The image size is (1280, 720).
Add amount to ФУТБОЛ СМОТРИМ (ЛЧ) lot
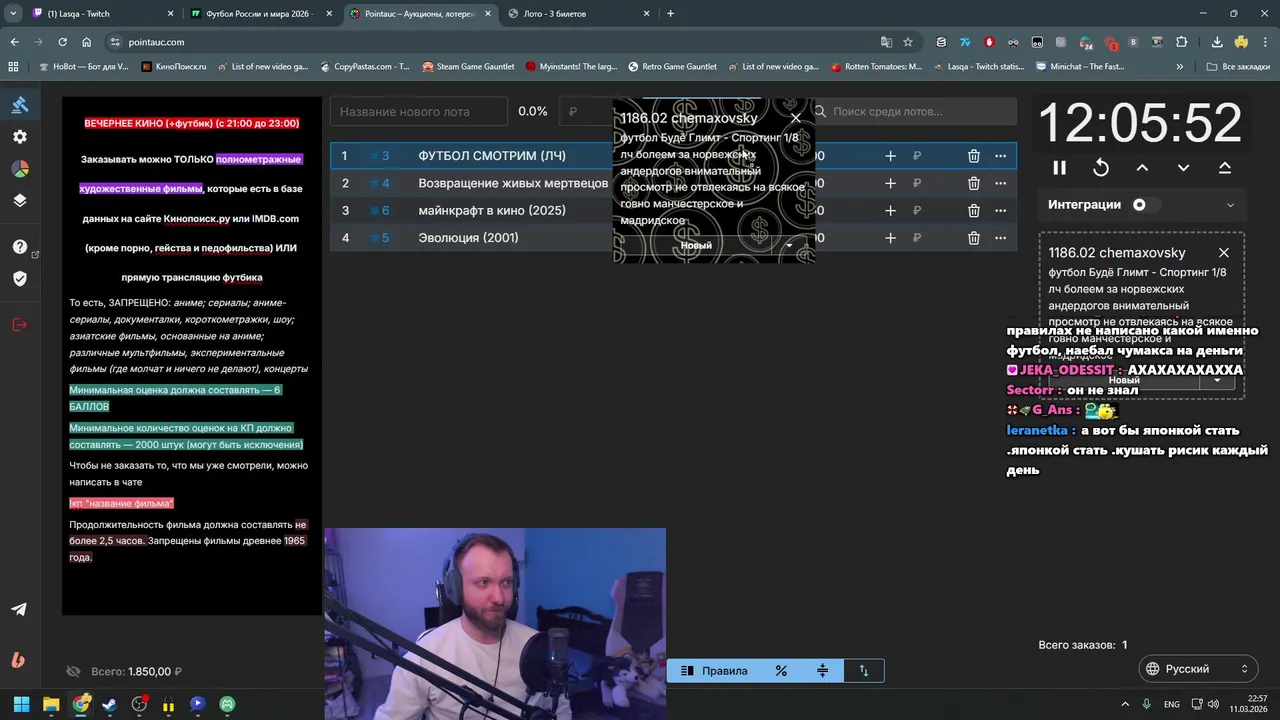pyautogui.click(x=890, y=156)
